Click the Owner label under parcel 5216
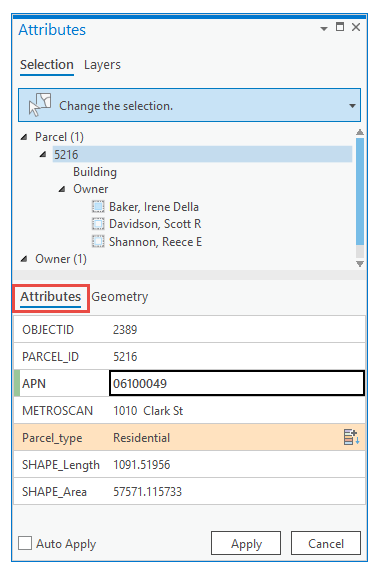380x572 pixels. [91, 189]
